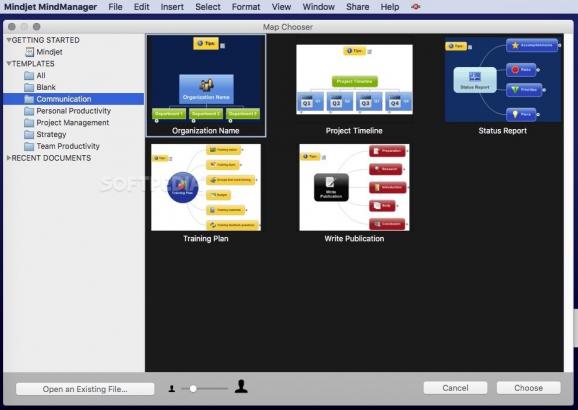Screen dimensions: 578x410
Task: Click the Organization Name caption
Action: pos(206,131)
